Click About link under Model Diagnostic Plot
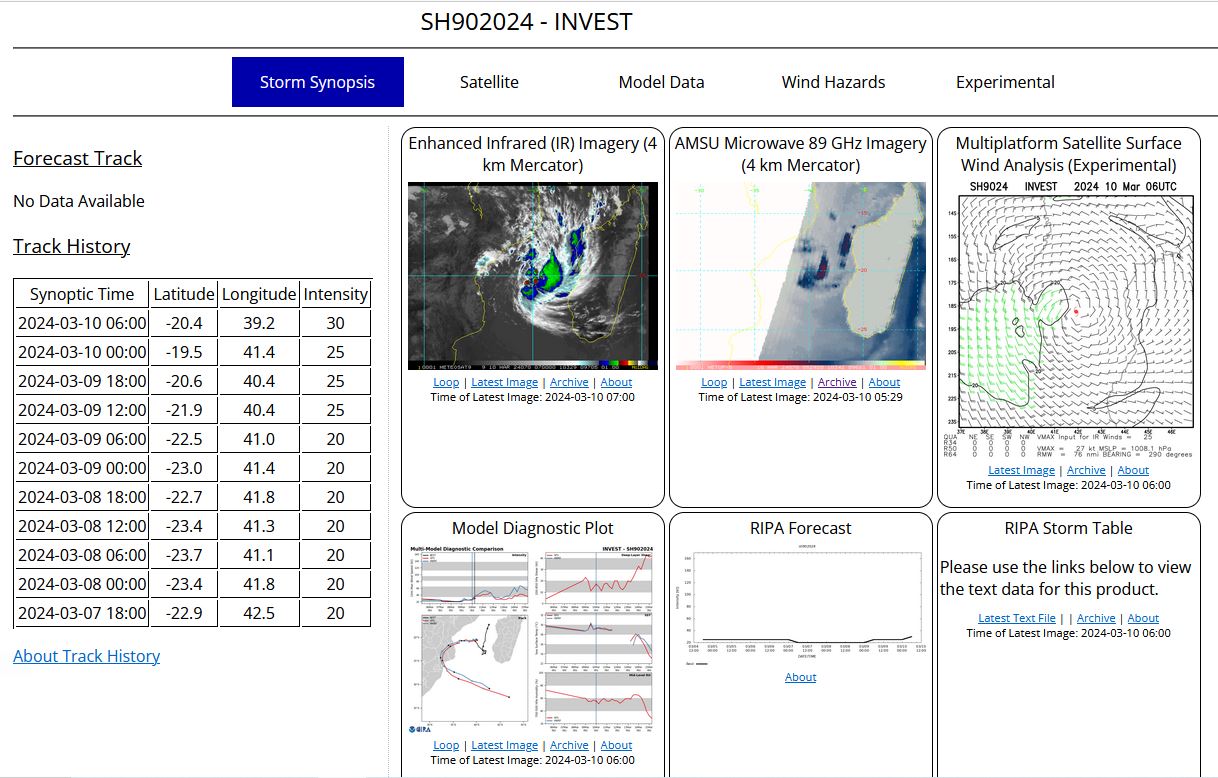Image resolution: width=1218 pixels, height=778 pixels. coord(616,745)
